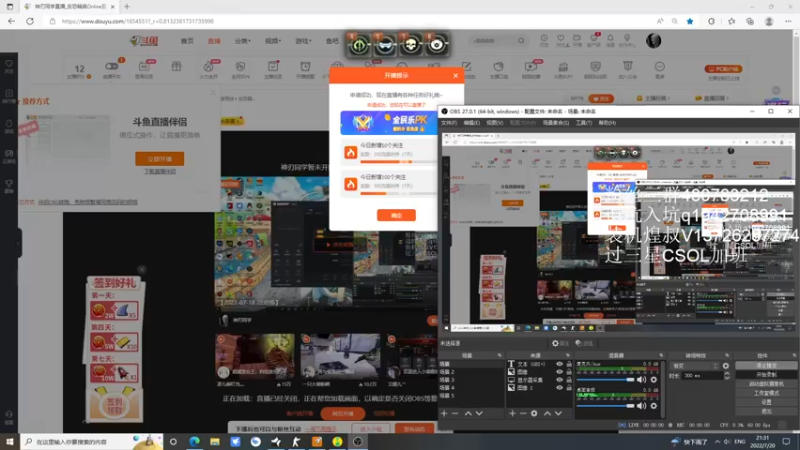Pop out the 场景 scenes dock panel

(x=499, y=355)
